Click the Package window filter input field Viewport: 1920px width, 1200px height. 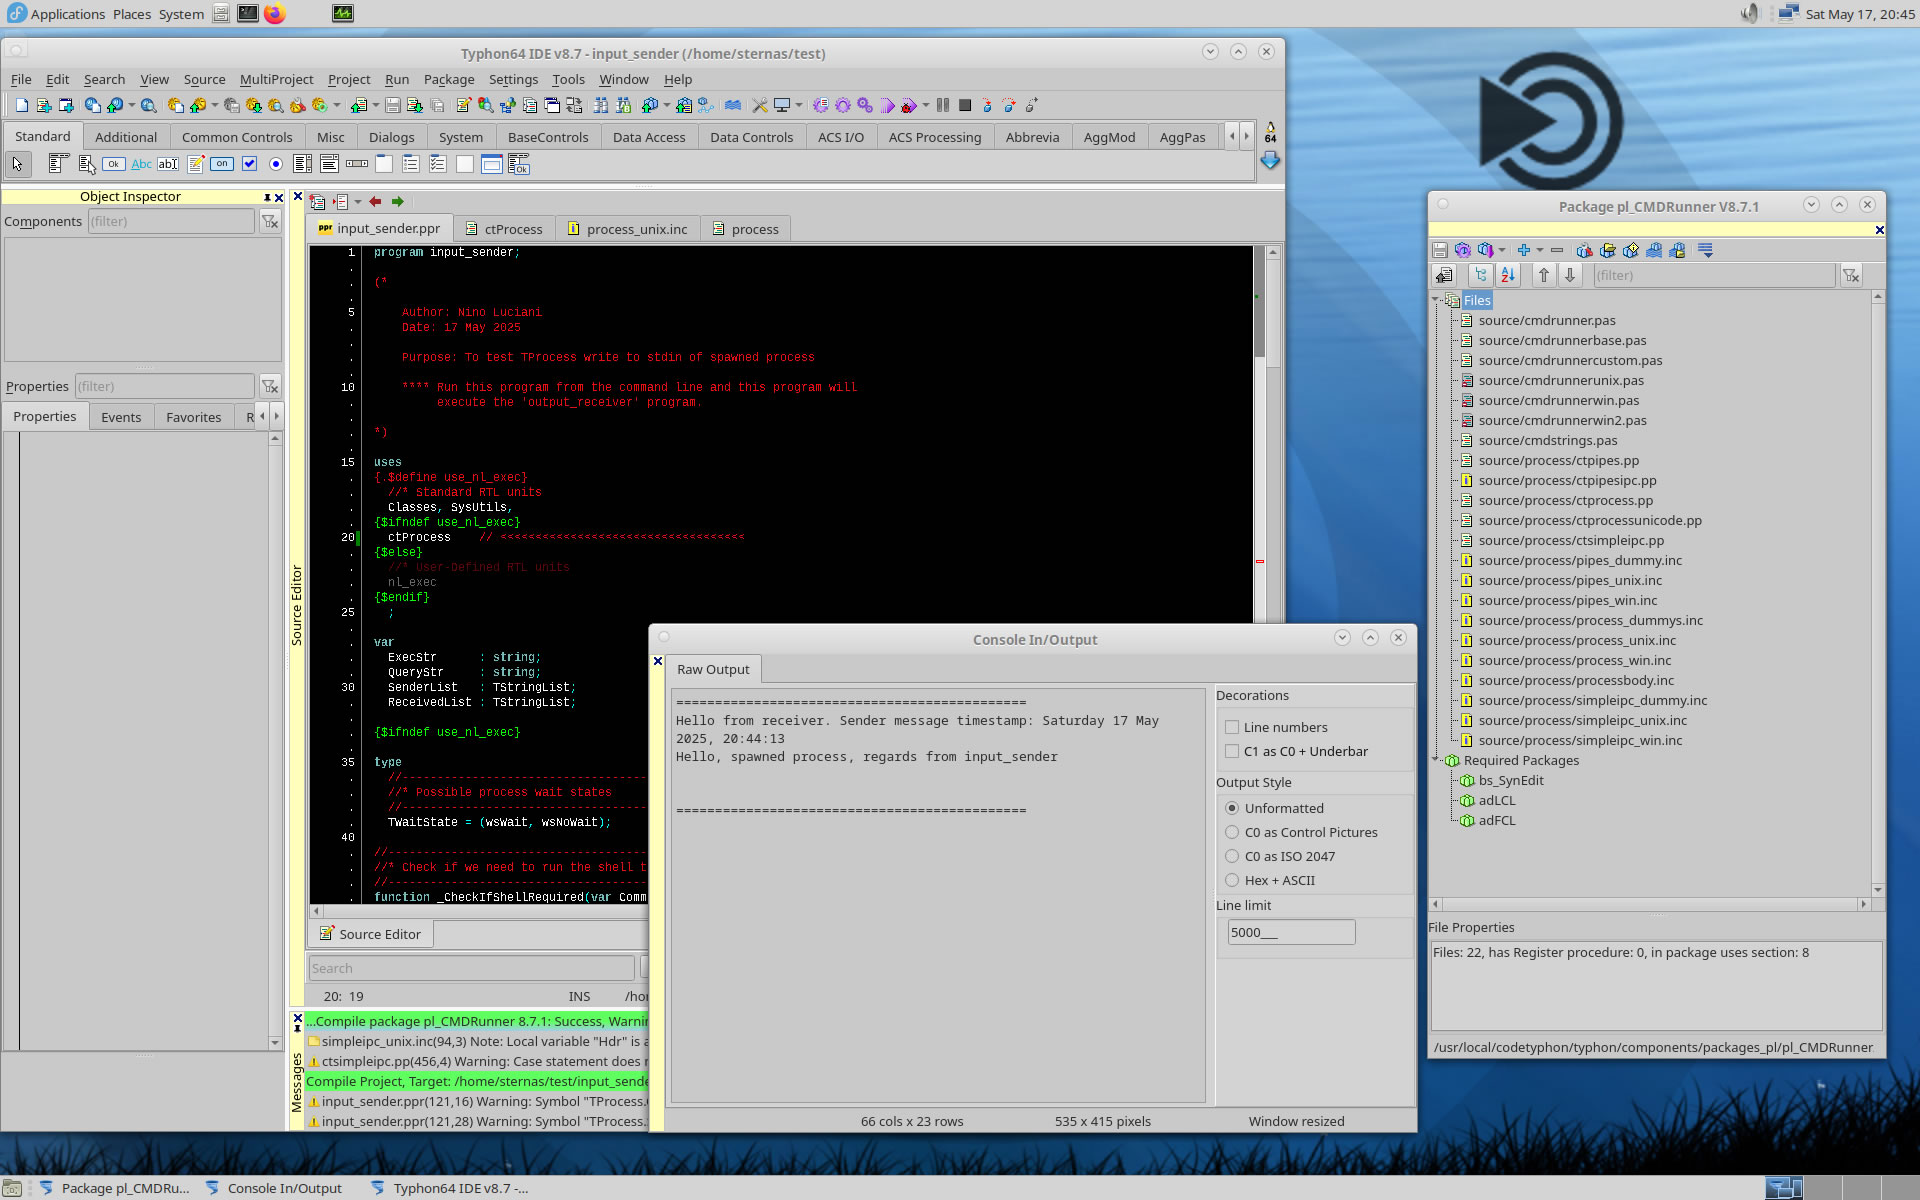tap(1714, 275)
